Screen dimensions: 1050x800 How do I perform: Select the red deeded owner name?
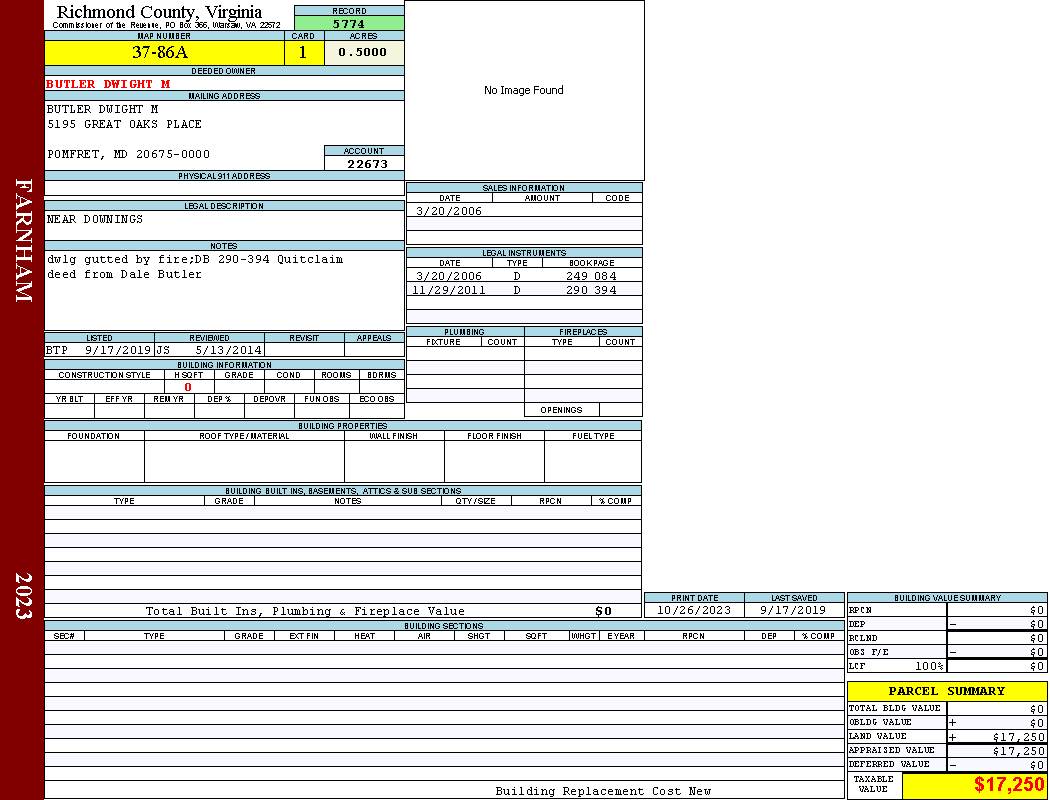click(x=108, y=84)
